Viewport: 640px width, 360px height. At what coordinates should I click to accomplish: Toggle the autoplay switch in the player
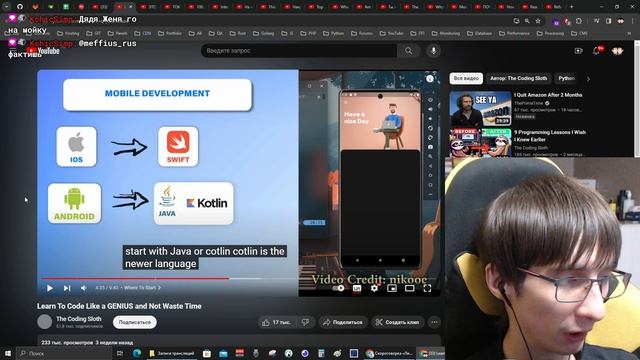coord(338,288)
